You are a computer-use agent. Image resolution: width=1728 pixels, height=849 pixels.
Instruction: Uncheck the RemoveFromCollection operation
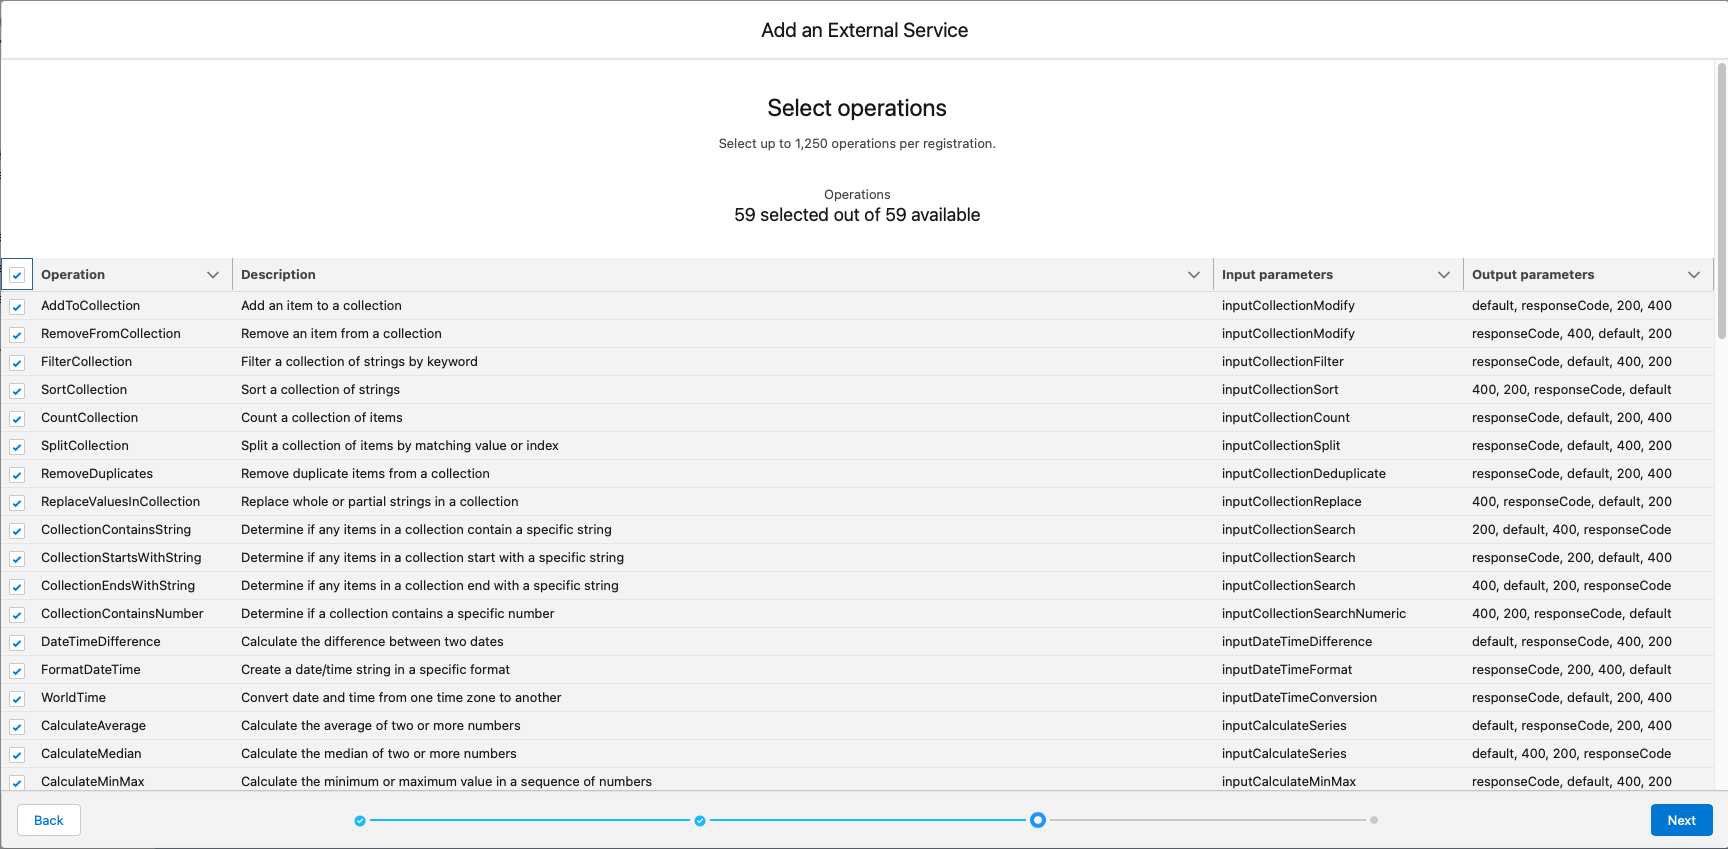tap(17, 334)
